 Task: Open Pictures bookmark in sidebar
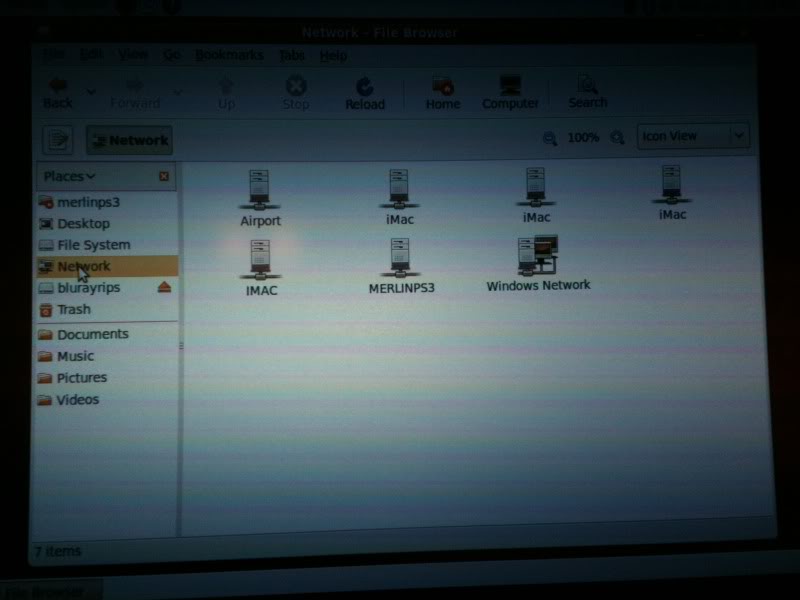(x=106, y=378)
